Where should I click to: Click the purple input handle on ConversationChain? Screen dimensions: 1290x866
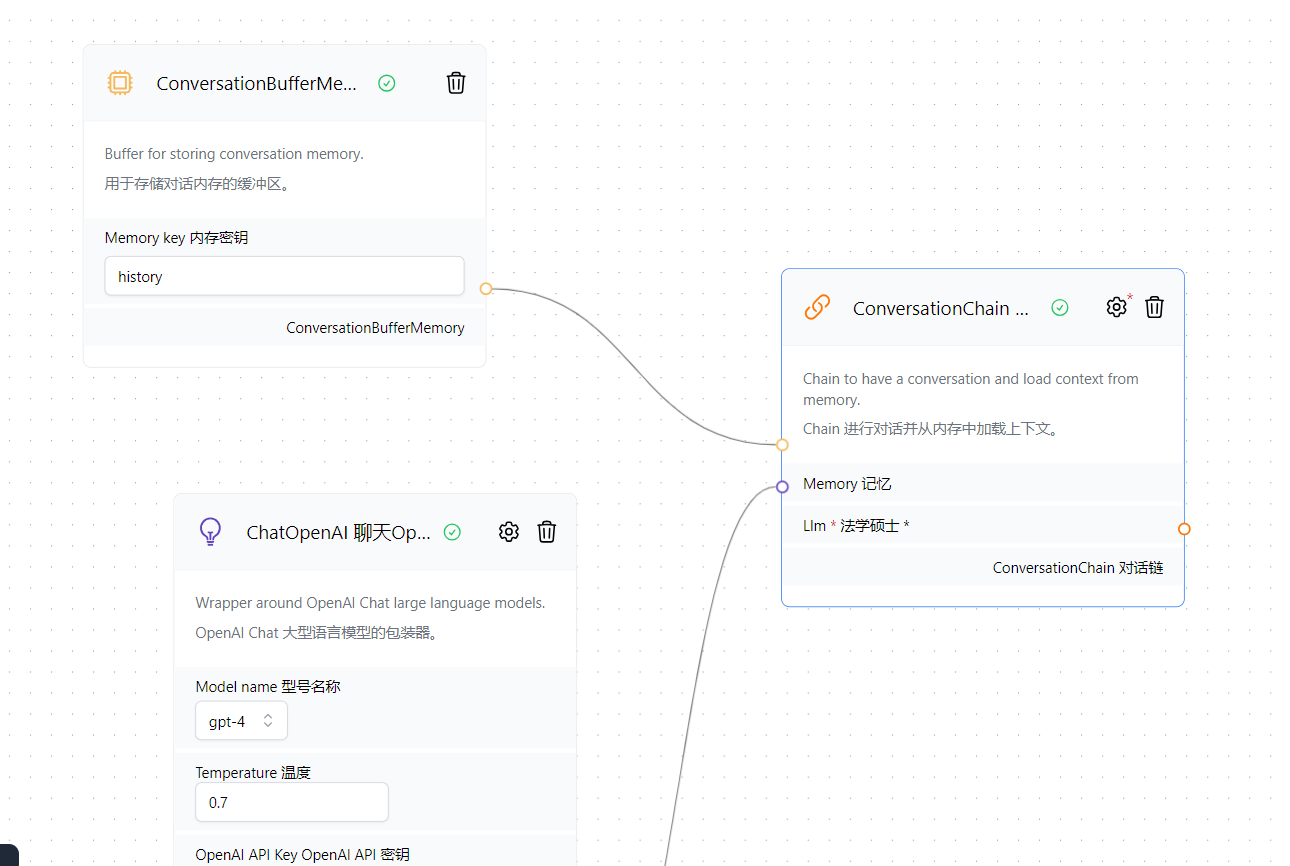[782, 487]
